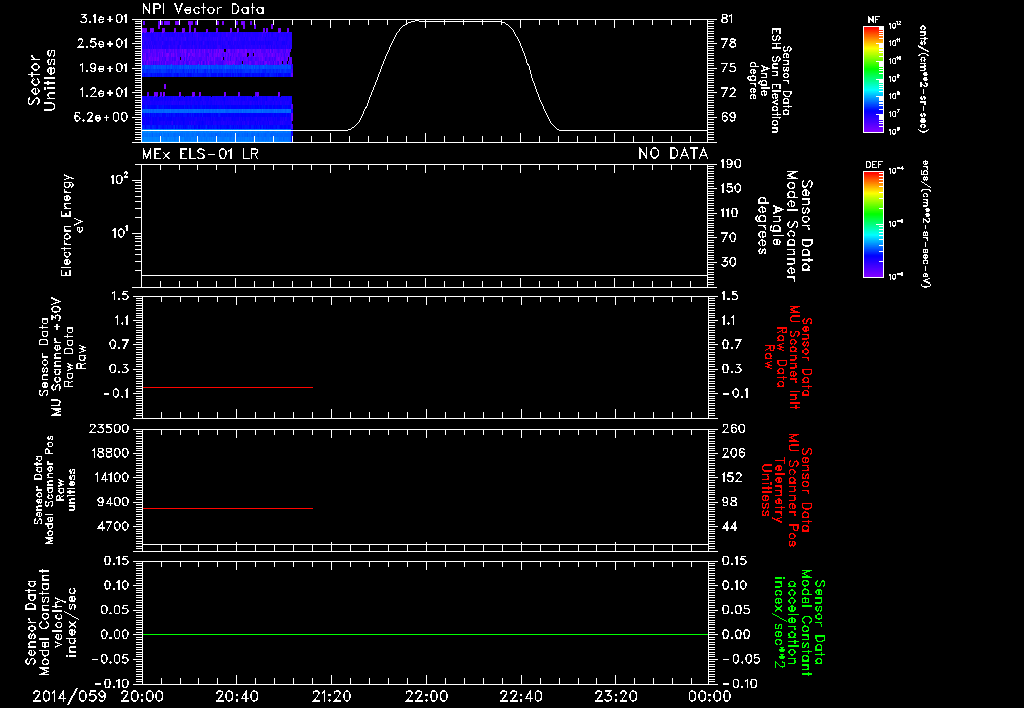Viewport: 1024px width, 708px height.
Task: Click the green 'Model Constant acceleration' label
Action: (799, 622)
